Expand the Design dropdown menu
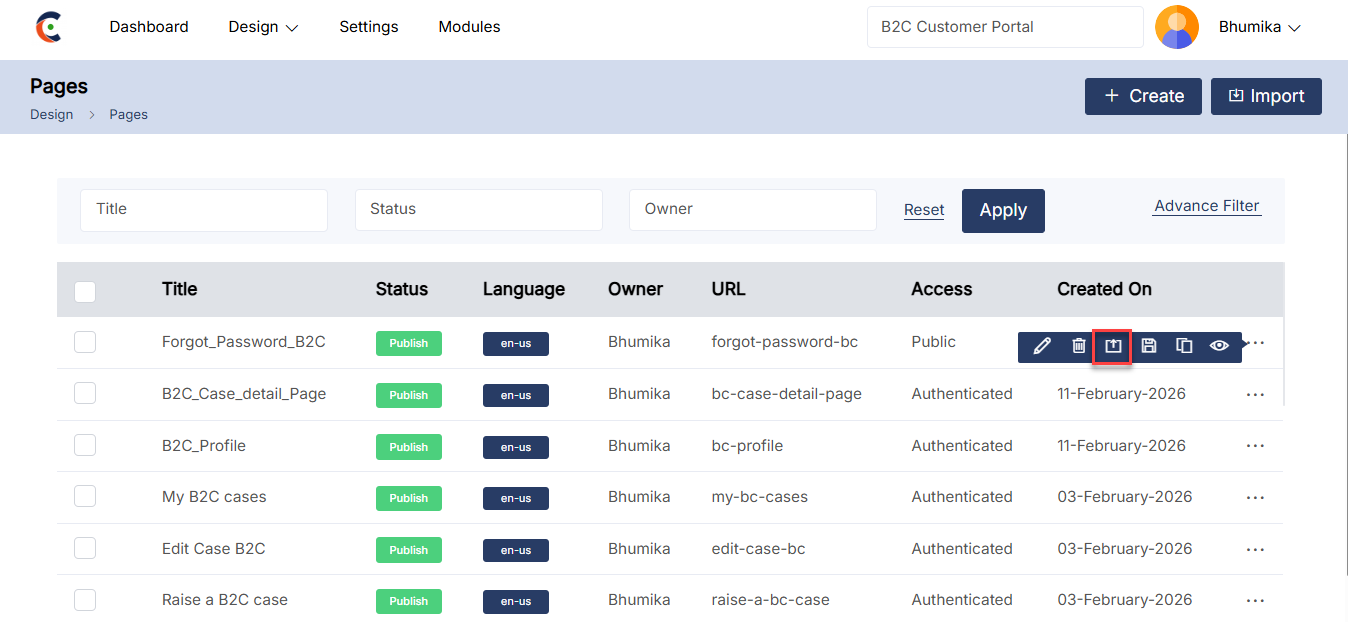1348x622 pixels. 263,27
